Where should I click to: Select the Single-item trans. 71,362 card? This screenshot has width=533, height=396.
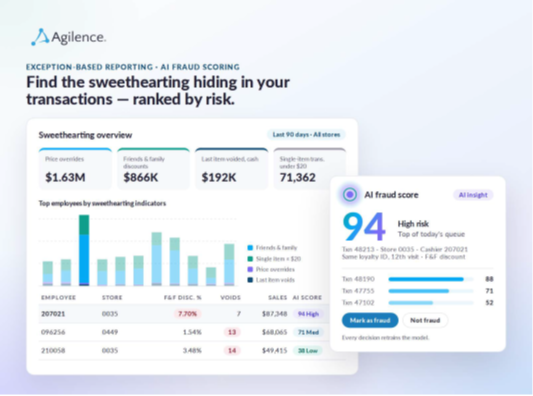pos(310,168)
